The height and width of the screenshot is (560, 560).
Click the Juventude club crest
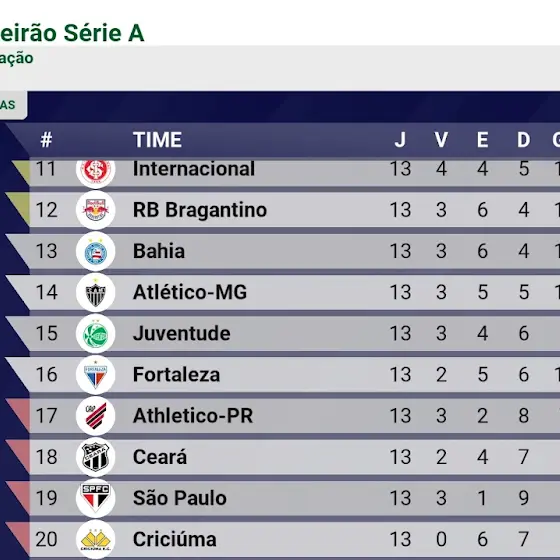point(95,334)
